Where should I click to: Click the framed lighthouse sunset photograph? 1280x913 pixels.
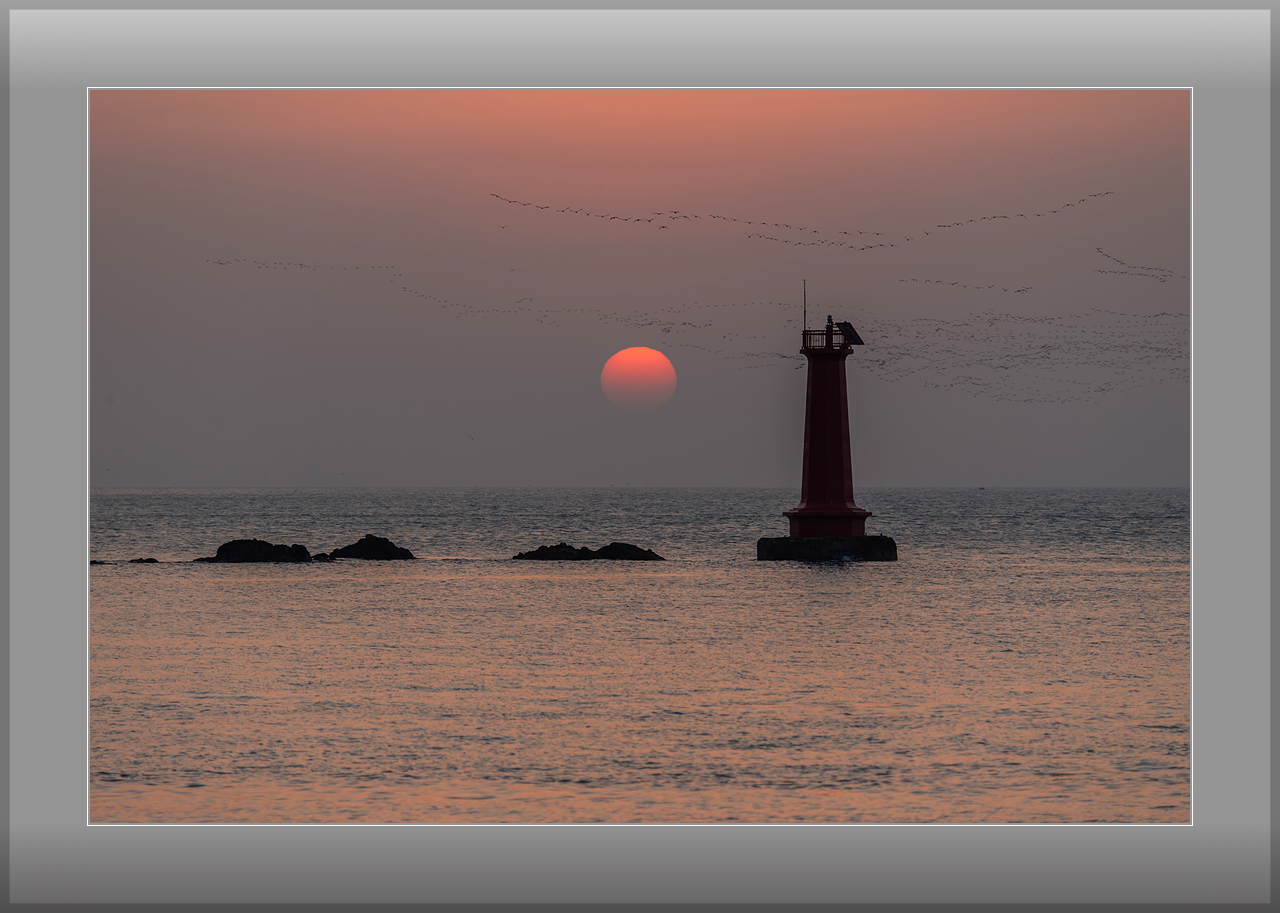coord(640,456)
